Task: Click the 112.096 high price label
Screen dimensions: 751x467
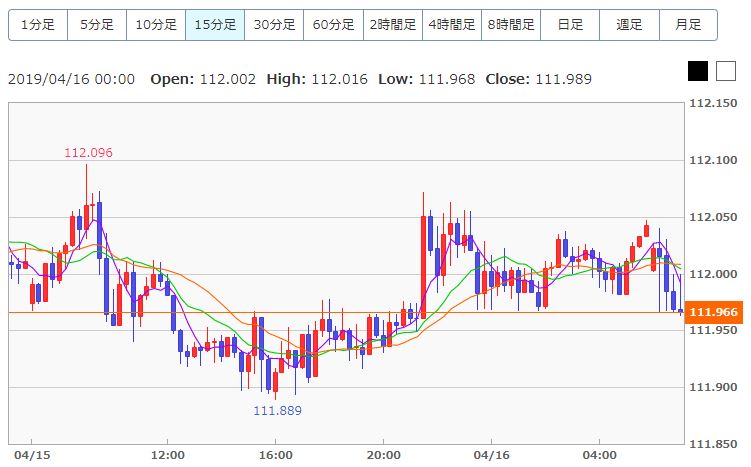Action: tap(89, 153)
